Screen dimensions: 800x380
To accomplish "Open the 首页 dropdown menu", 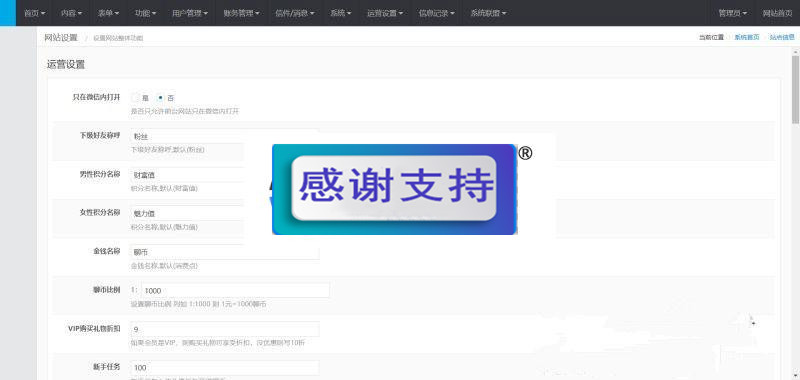I will coord(34,13).
